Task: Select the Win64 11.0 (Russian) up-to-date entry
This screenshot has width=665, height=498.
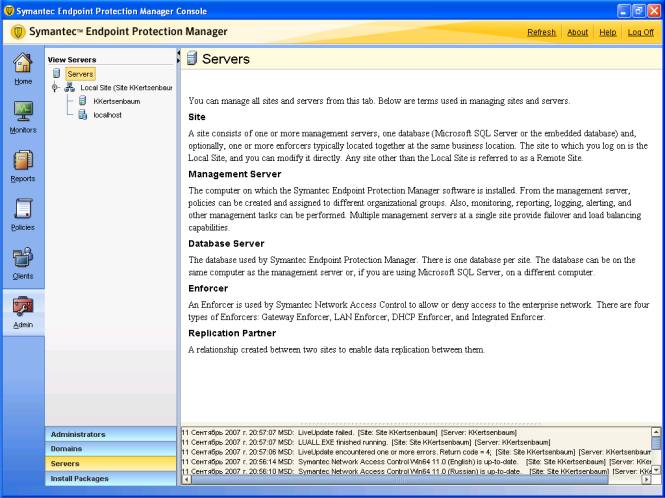Action: 416,471
